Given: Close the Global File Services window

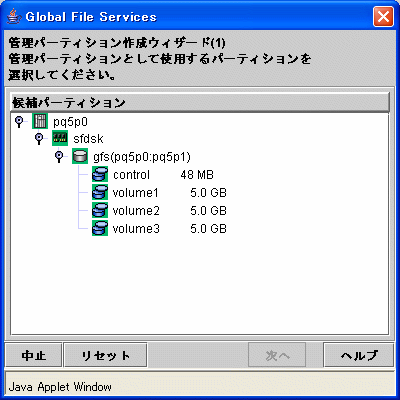Looking at the screenshot, I should pos(383,16).
